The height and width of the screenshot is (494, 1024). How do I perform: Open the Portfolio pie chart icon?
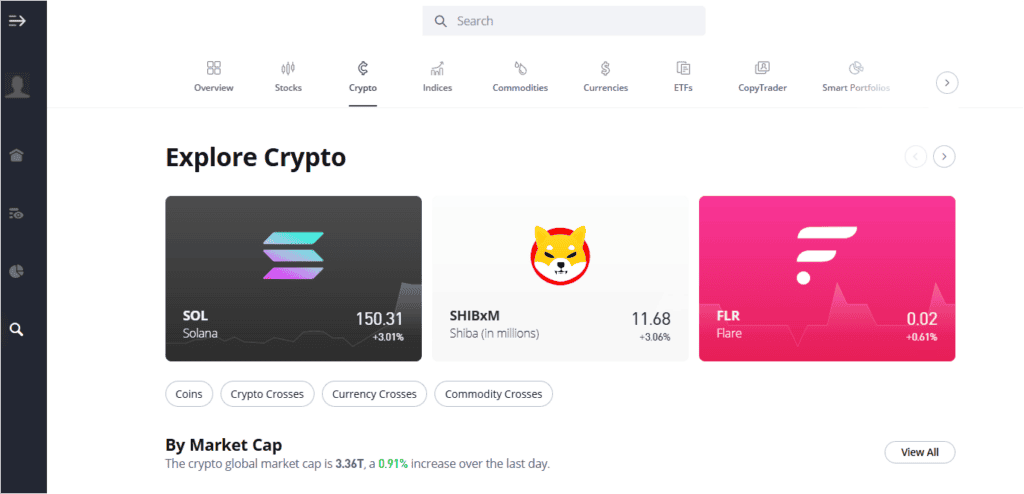pyautogui.click(x=17, y=271)
